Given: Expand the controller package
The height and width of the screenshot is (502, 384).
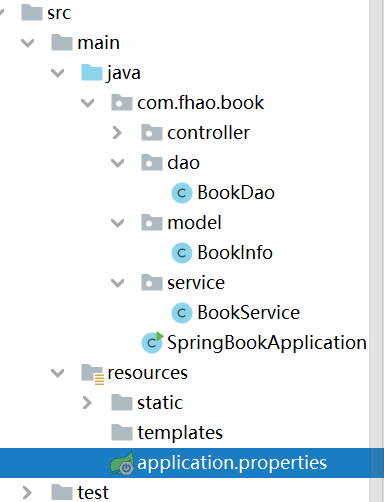Looking at the screenshot, I should pos(117,133).
